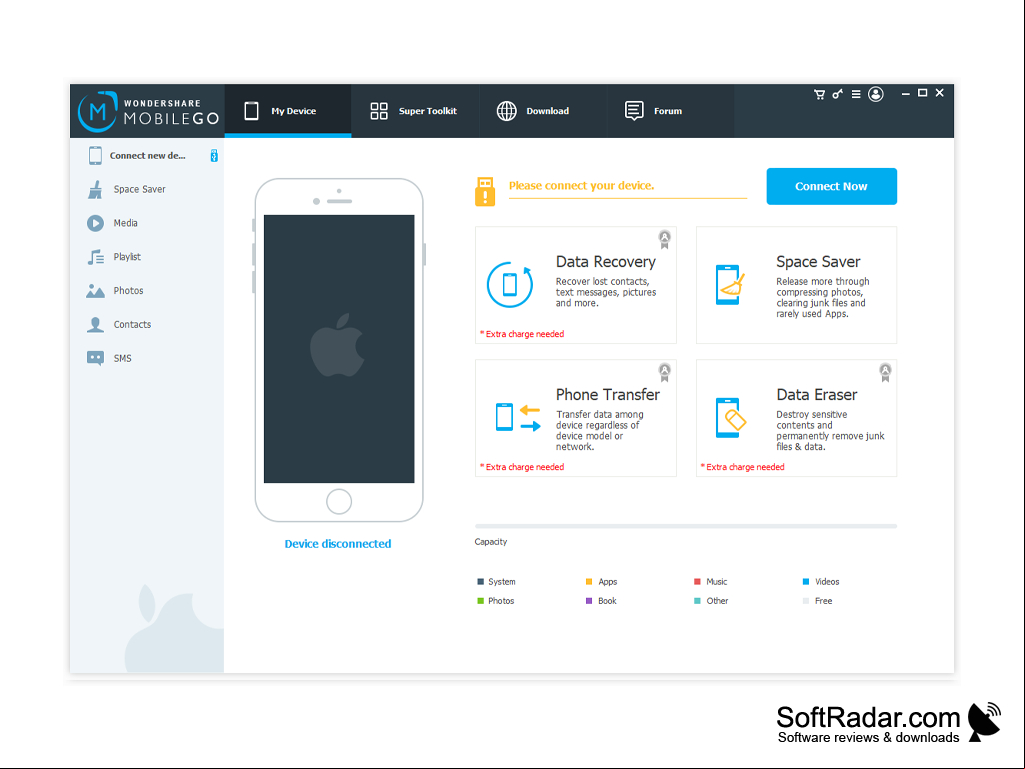Click the Videos legend color swatch
Image resolution: width=1025 pixels, height=769 pixels.
pyautogui.click(x=805, y=582)
